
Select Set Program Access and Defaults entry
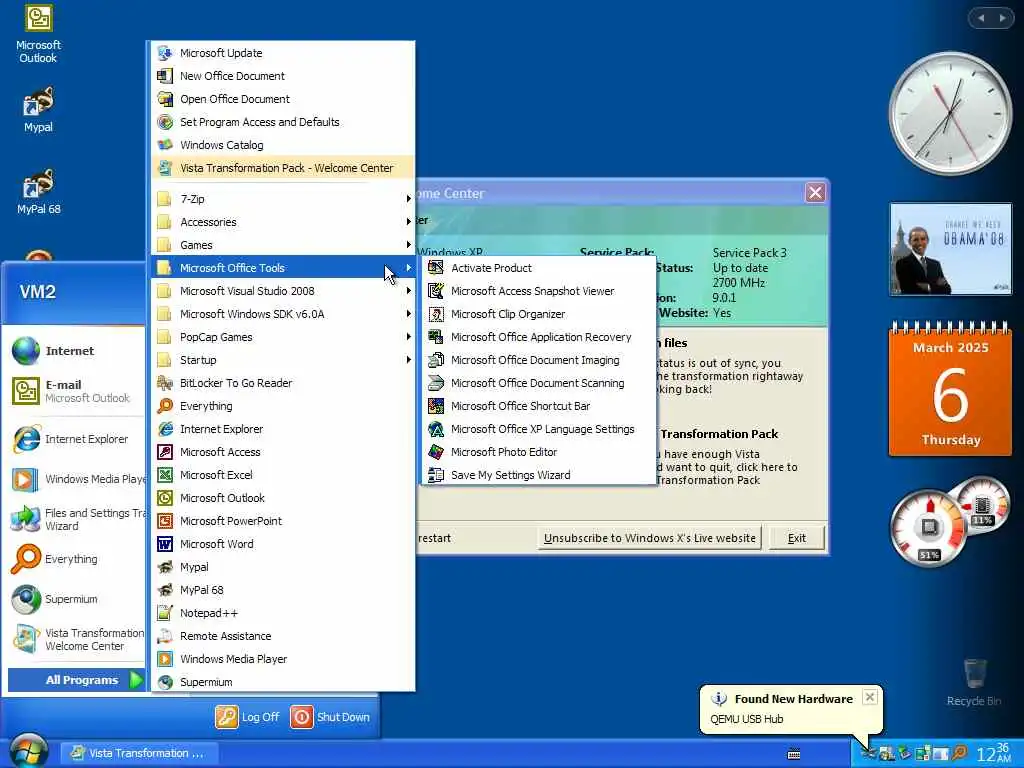283,122
